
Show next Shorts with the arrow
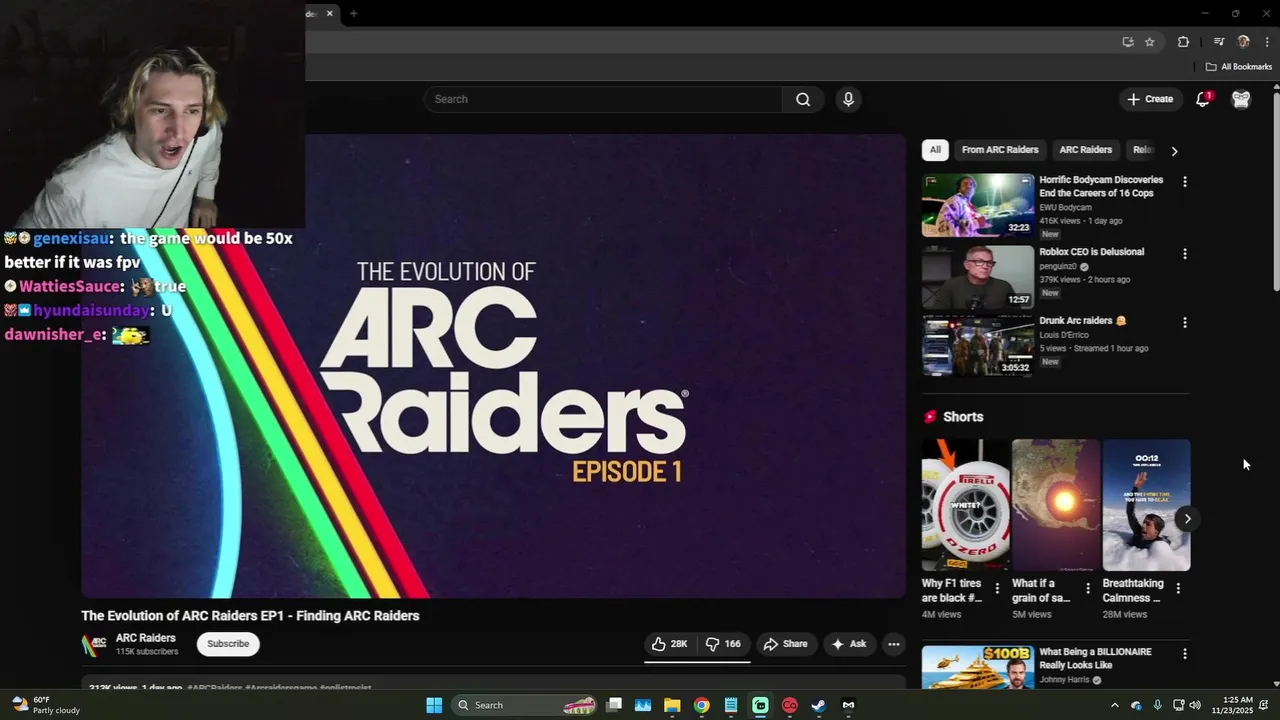(x=1187, y=518)
